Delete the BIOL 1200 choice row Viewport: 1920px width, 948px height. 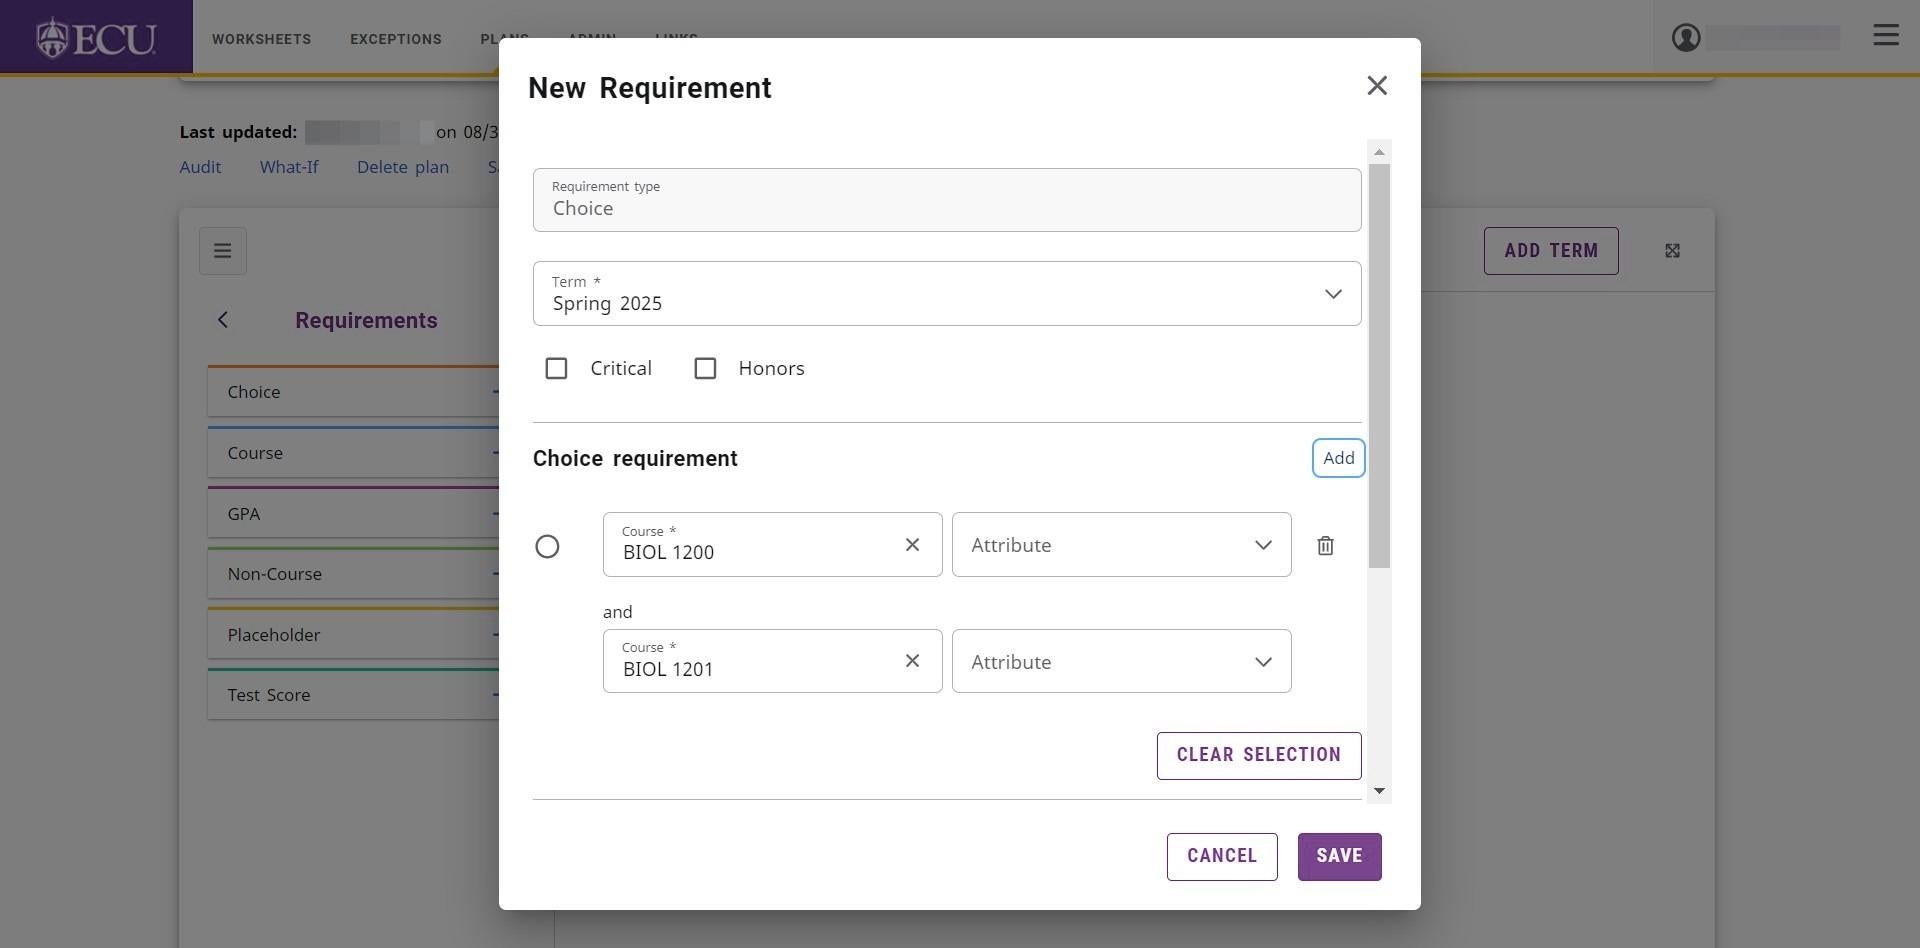[1325, 546]
